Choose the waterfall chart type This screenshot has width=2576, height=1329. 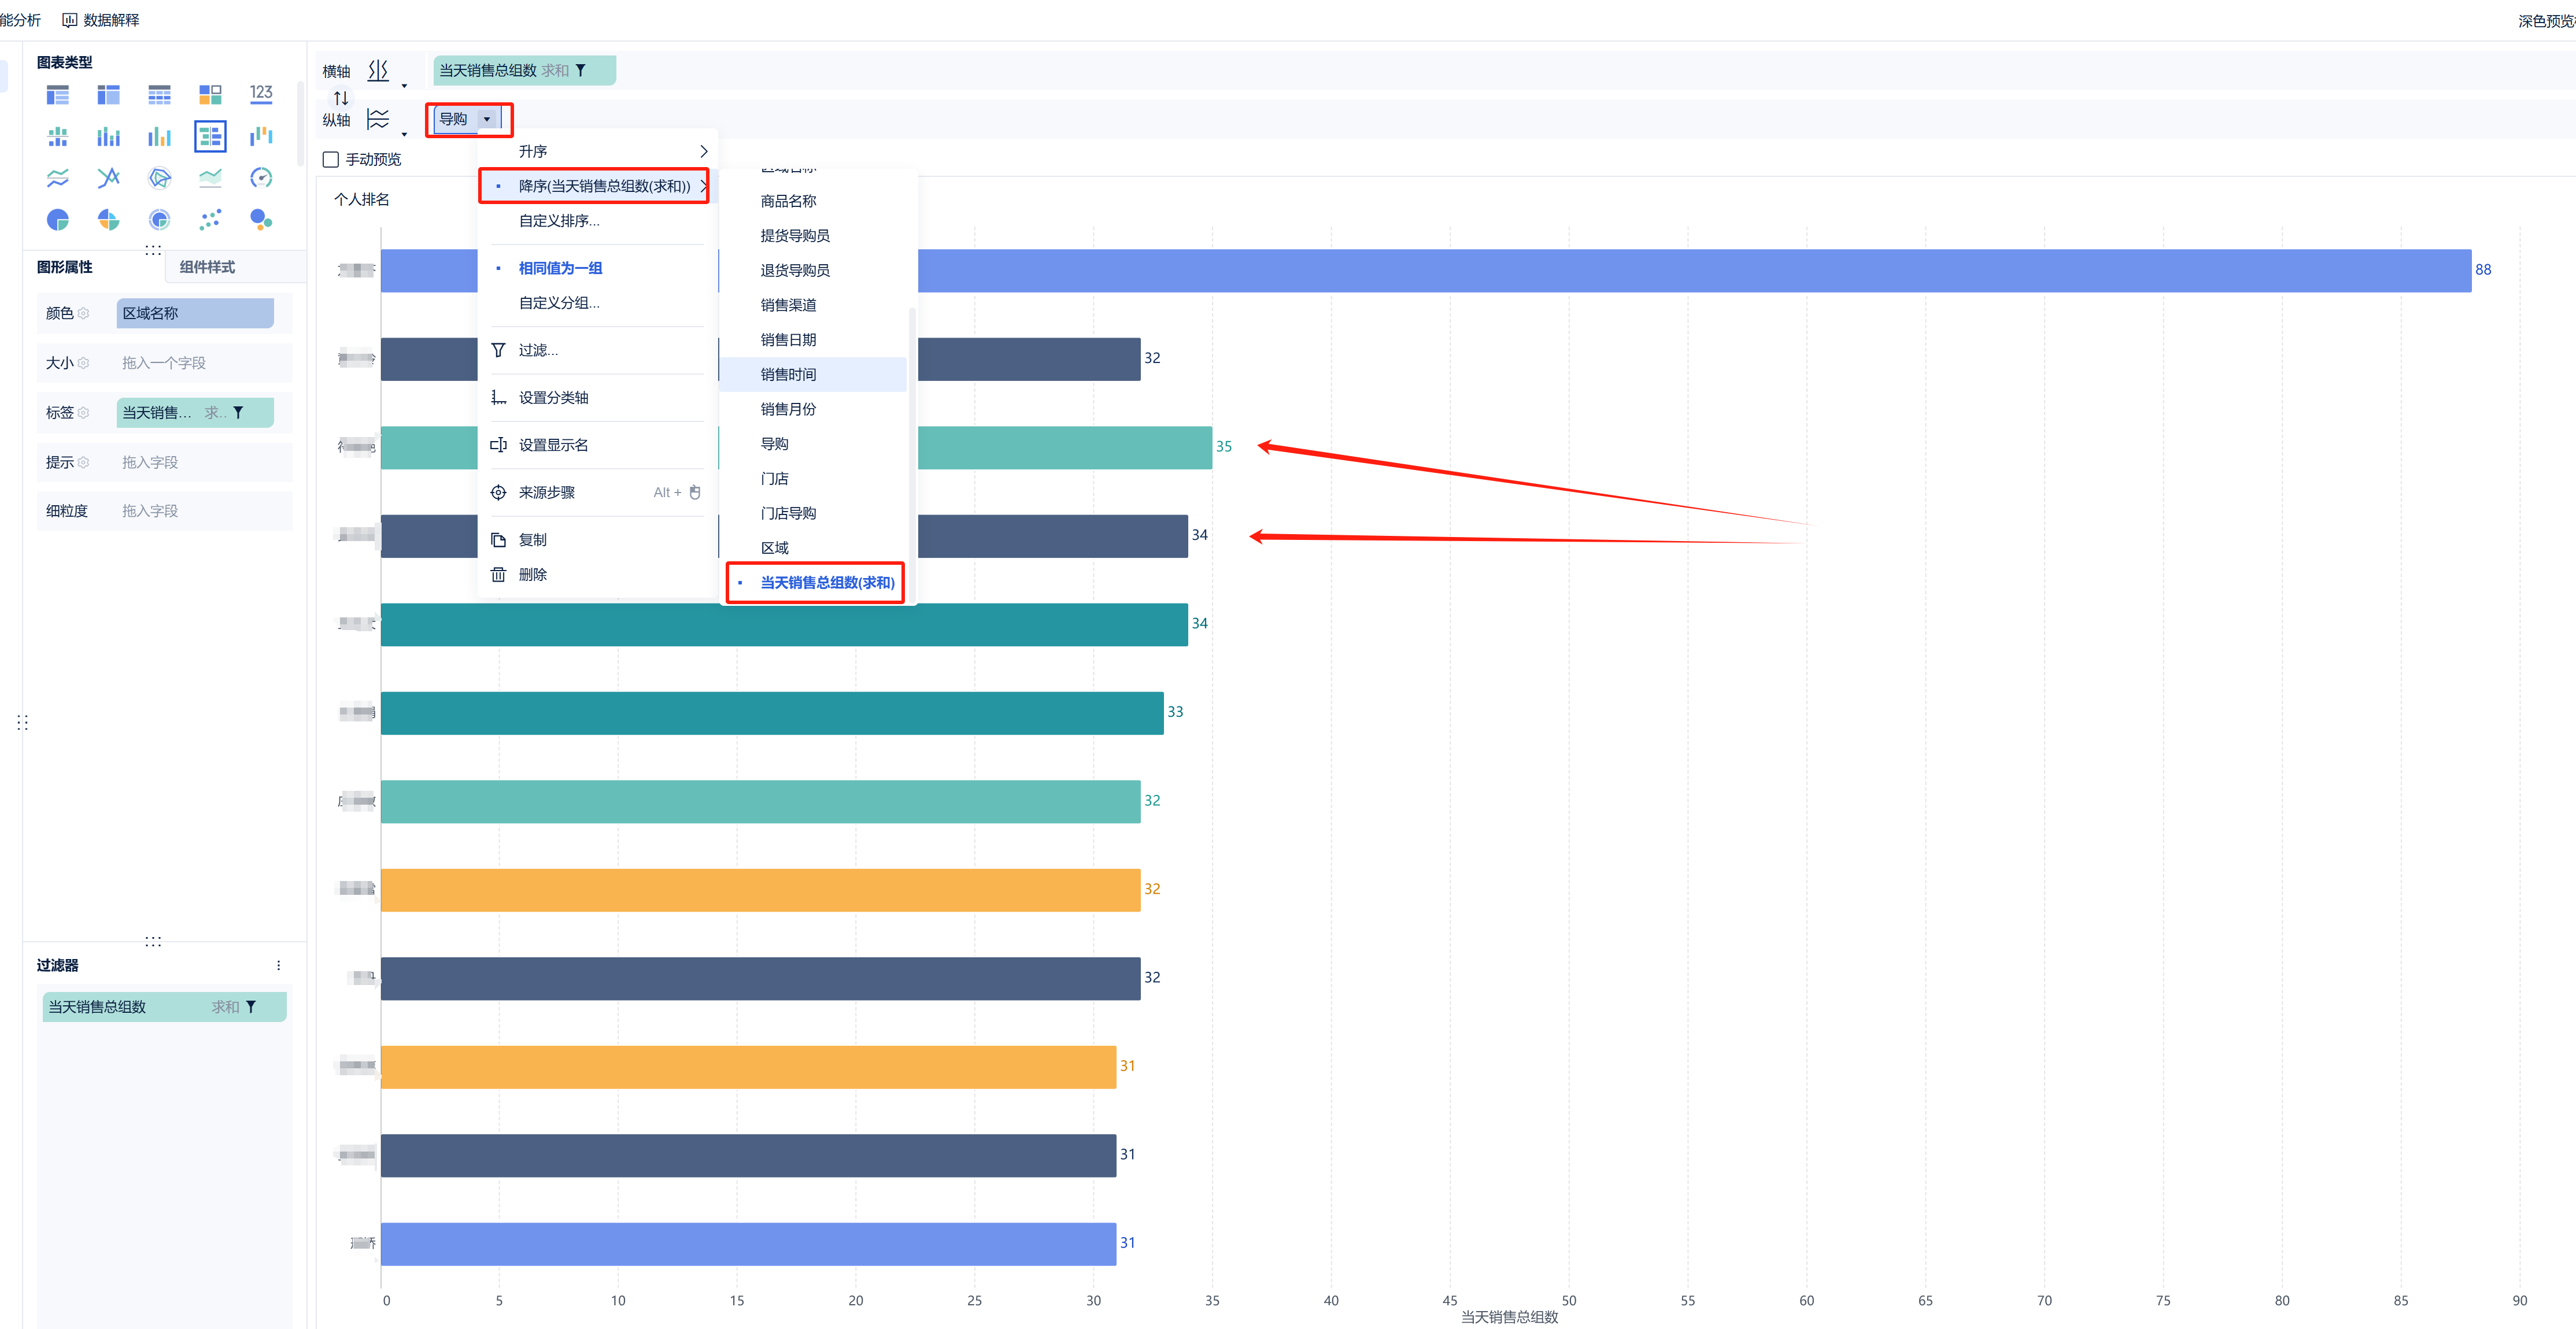coord(261,136)
